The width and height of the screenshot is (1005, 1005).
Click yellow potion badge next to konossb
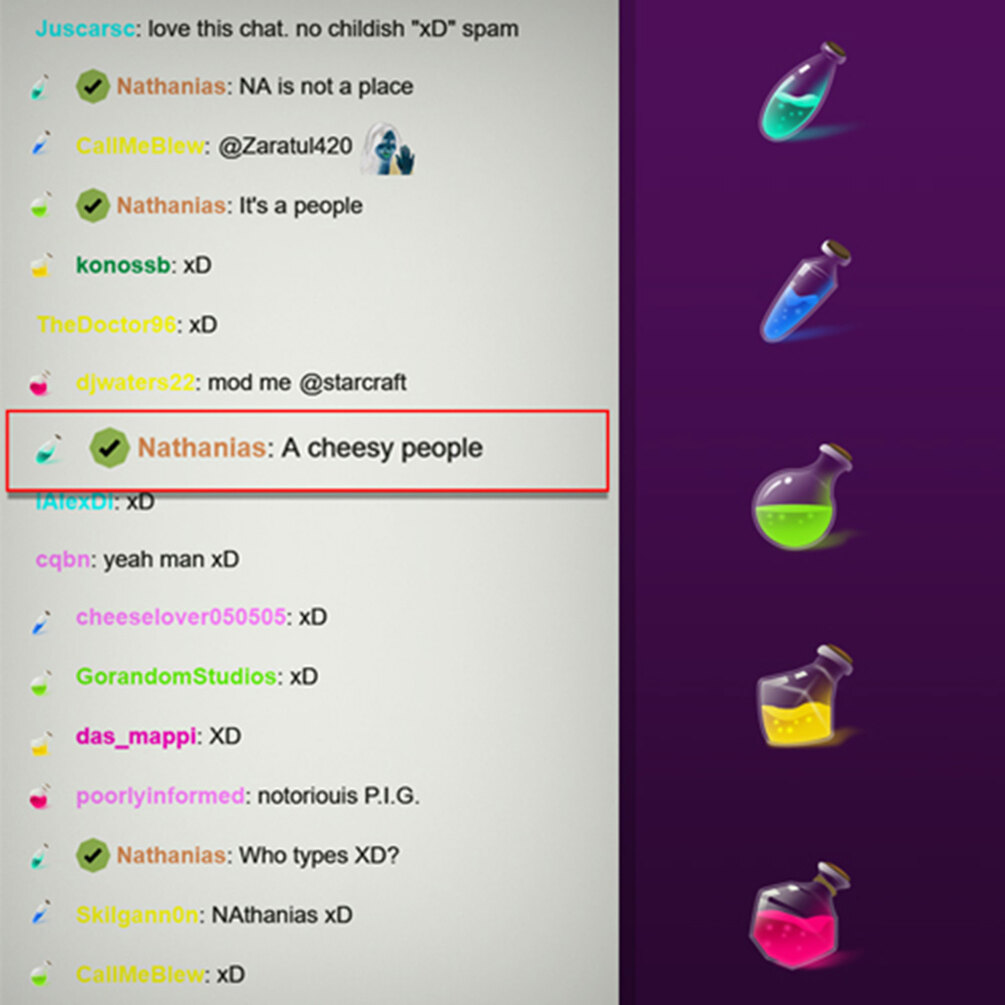[40, 265]
